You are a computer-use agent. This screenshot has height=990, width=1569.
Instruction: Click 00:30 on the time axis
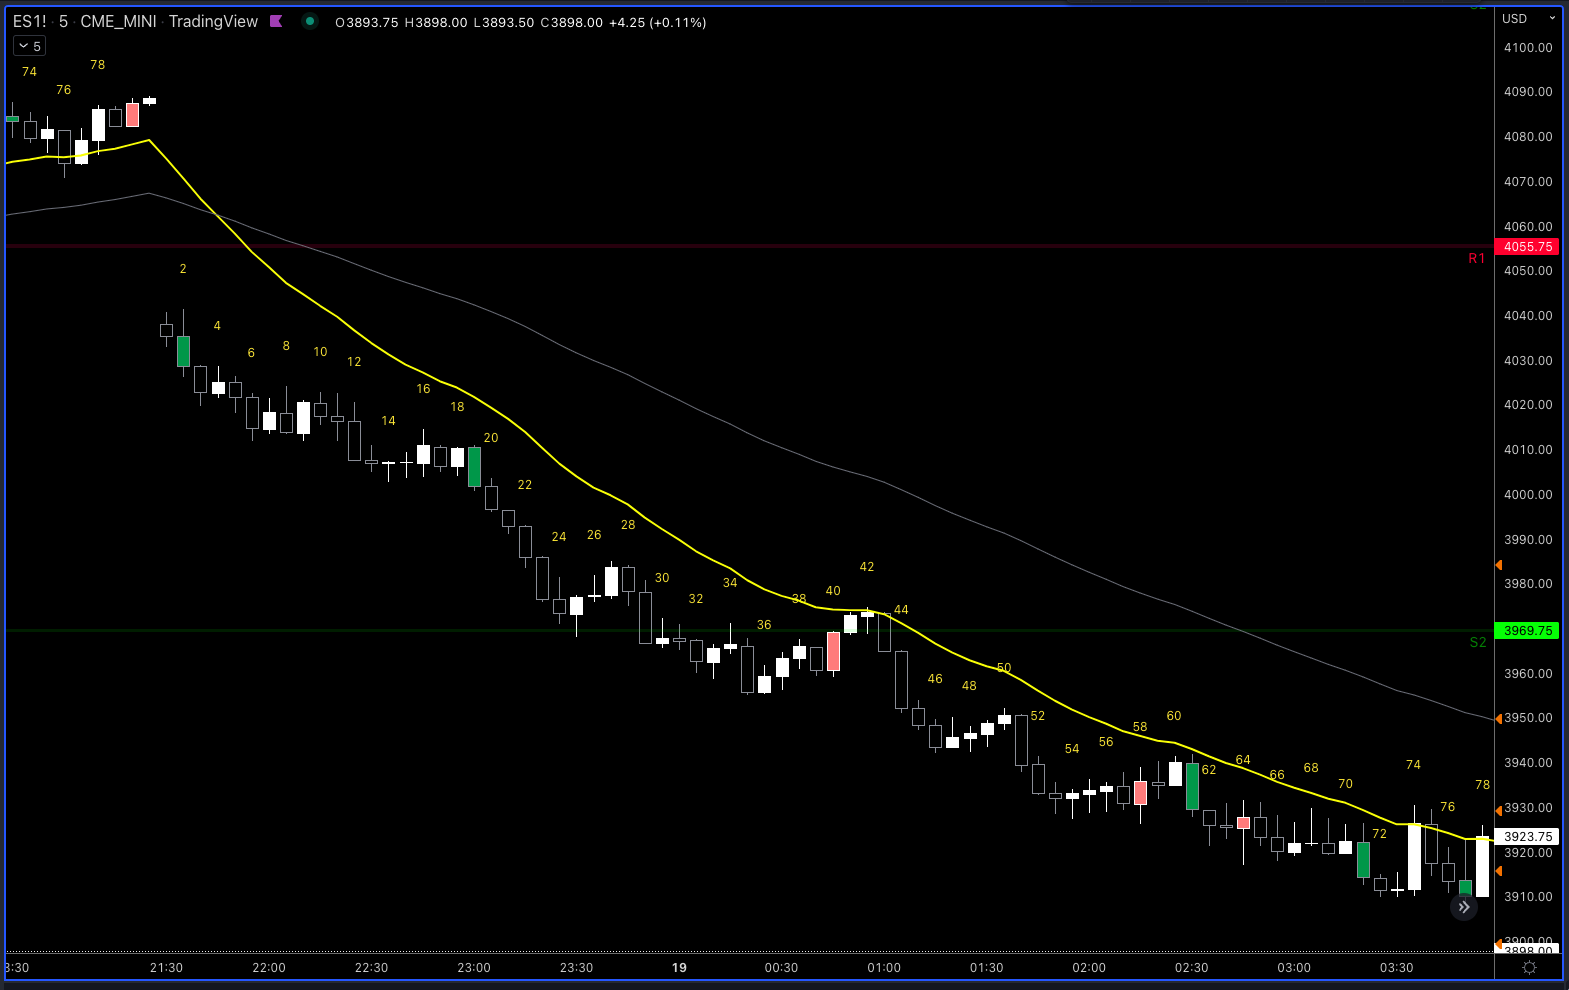click(781, 968)
